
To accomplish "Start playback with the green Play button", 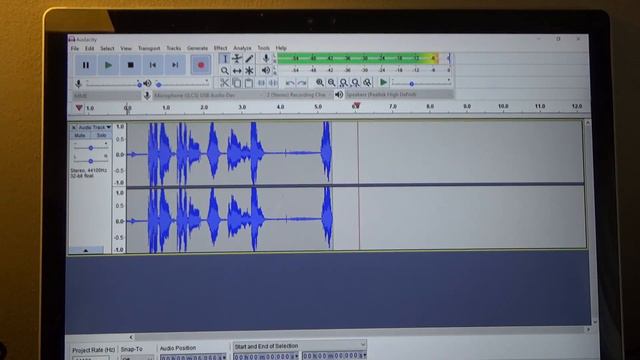I will pos(108,65).
